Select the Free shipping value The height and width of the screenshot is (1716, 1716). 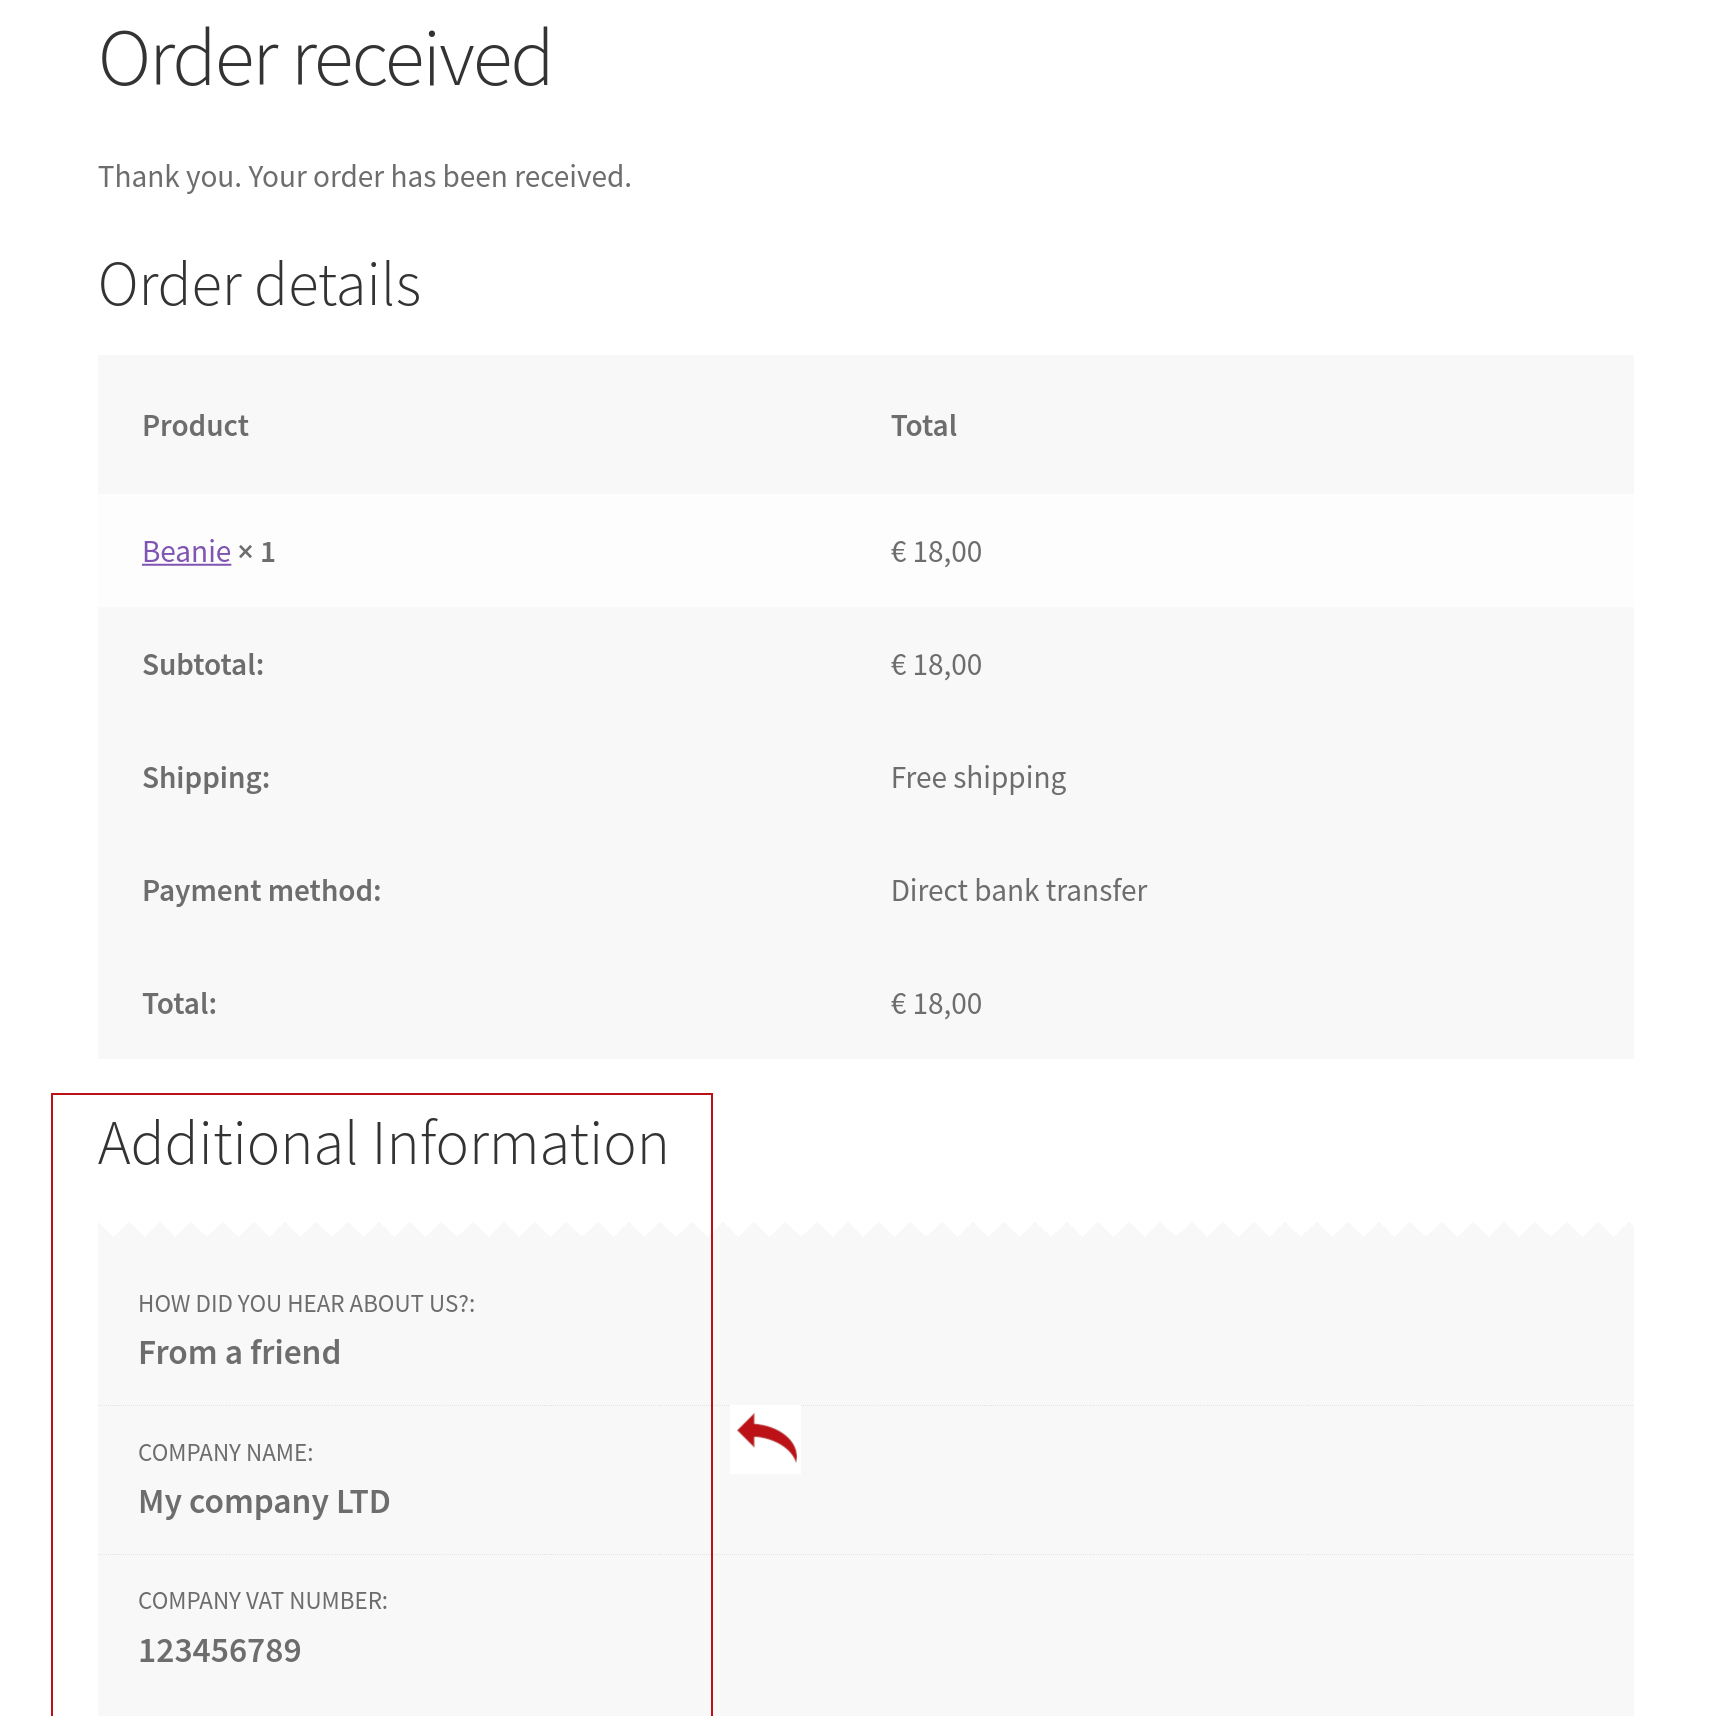click(x=978, y=778)
